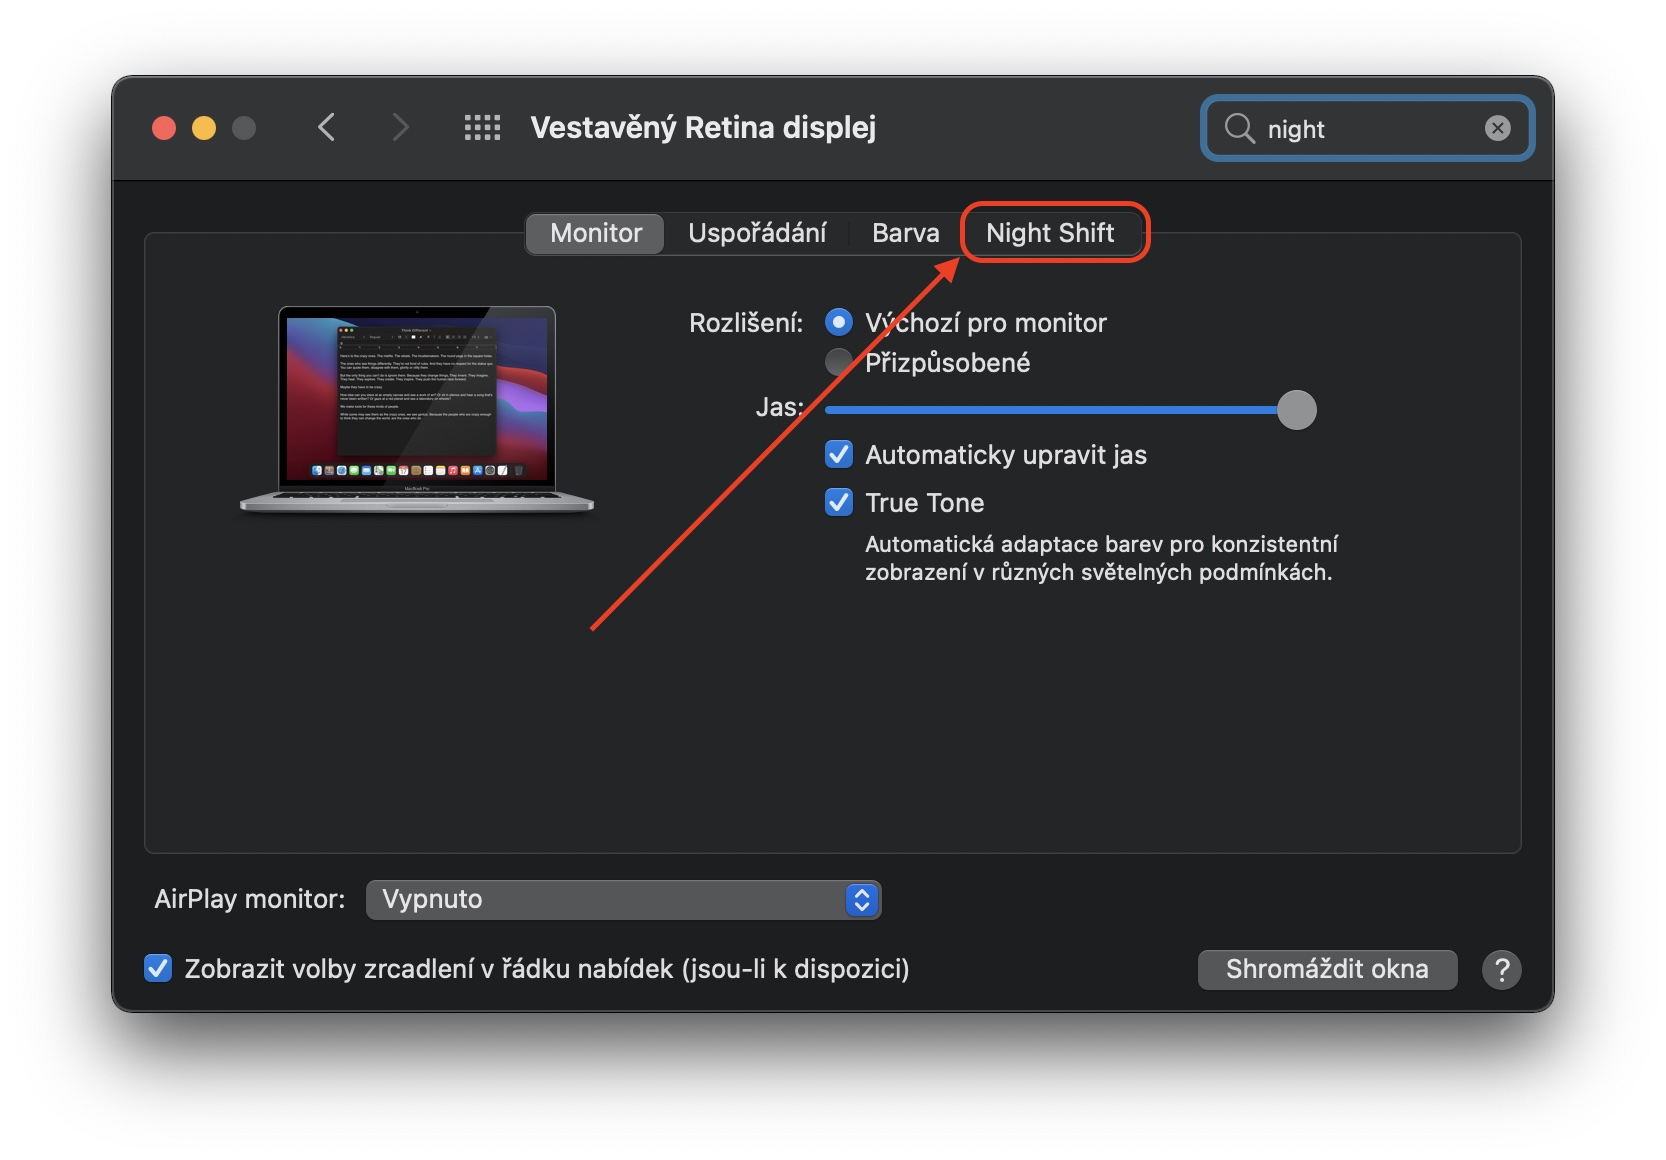
Task: Go forward with the right chevron button
Action: pyautogui.click(x=400, y=128)
